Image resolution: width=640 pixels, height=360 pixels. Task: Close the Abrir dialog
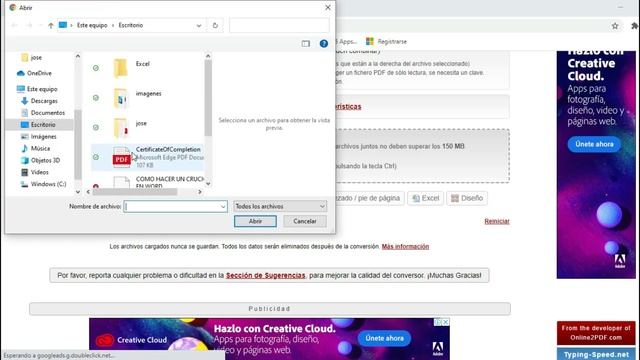tap(328, 7)
